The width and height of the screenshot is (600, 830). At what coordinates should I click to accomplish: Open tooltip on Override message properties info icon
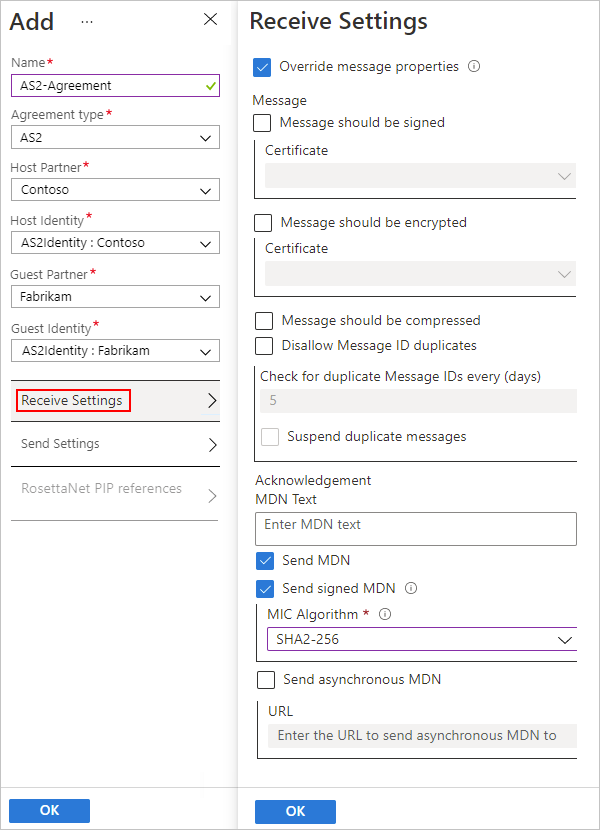[473, 66]
